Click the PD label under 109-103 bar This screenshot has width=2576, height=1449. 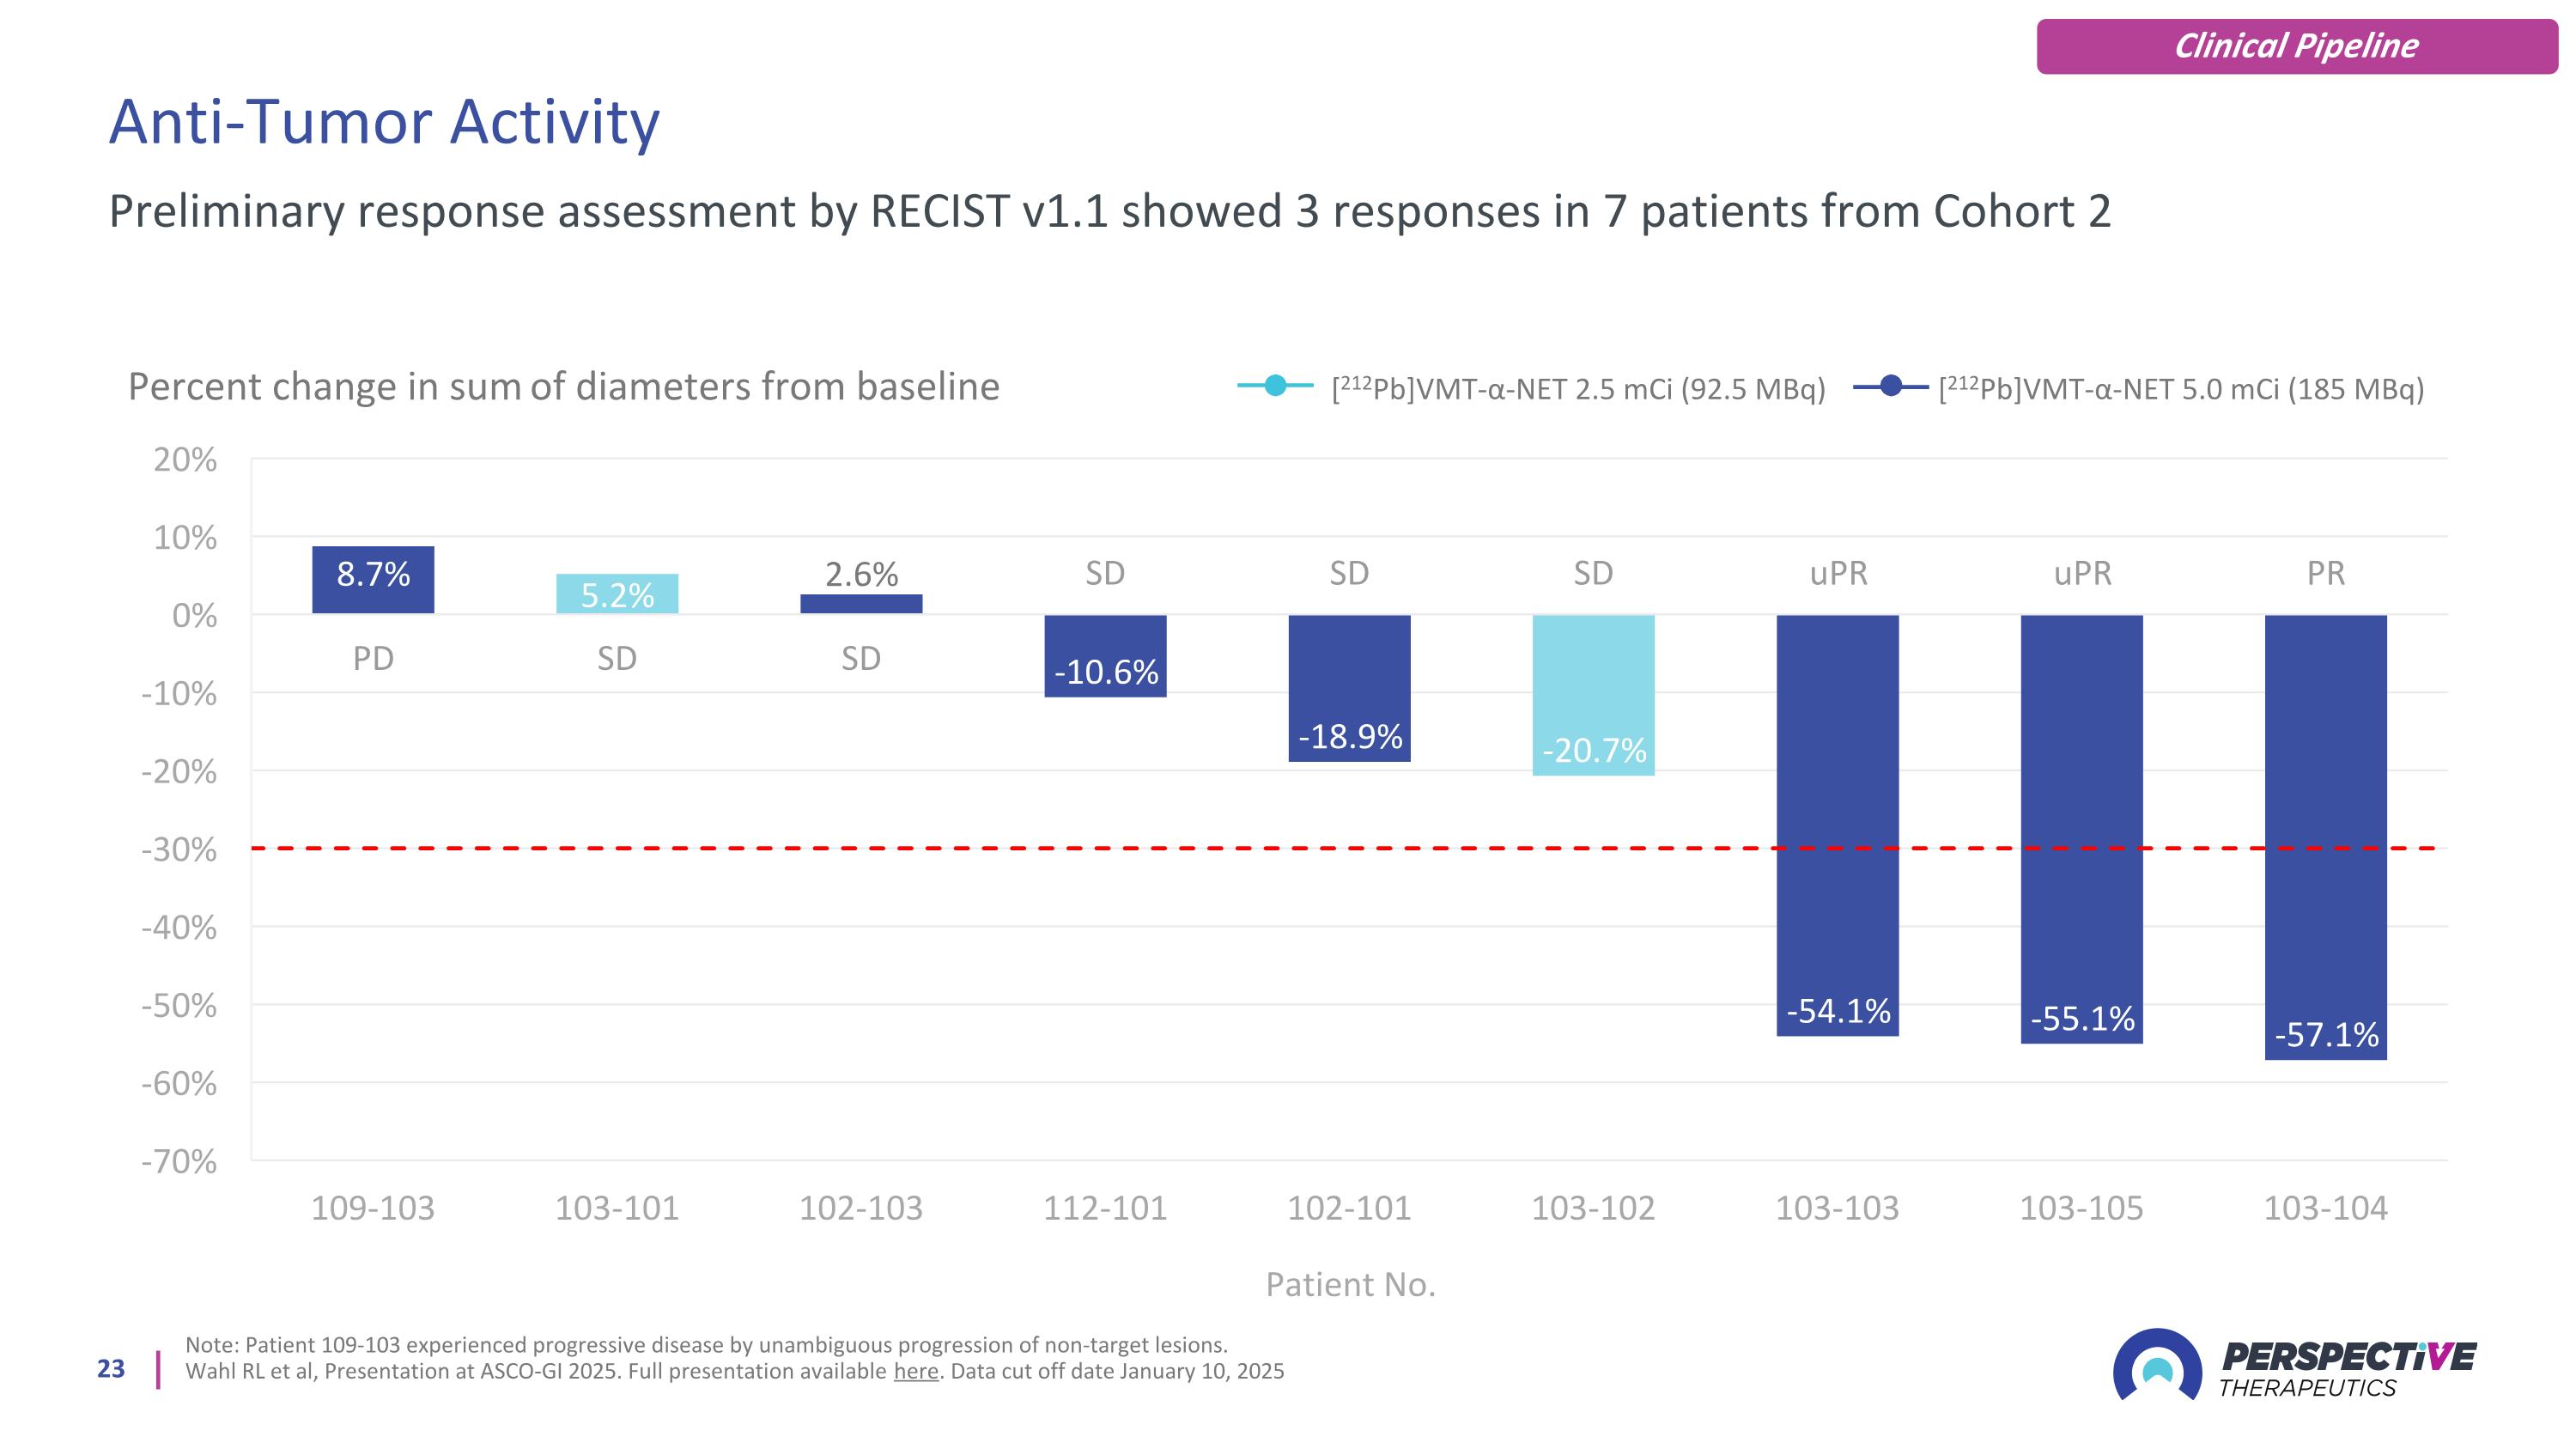click(373, 658)
